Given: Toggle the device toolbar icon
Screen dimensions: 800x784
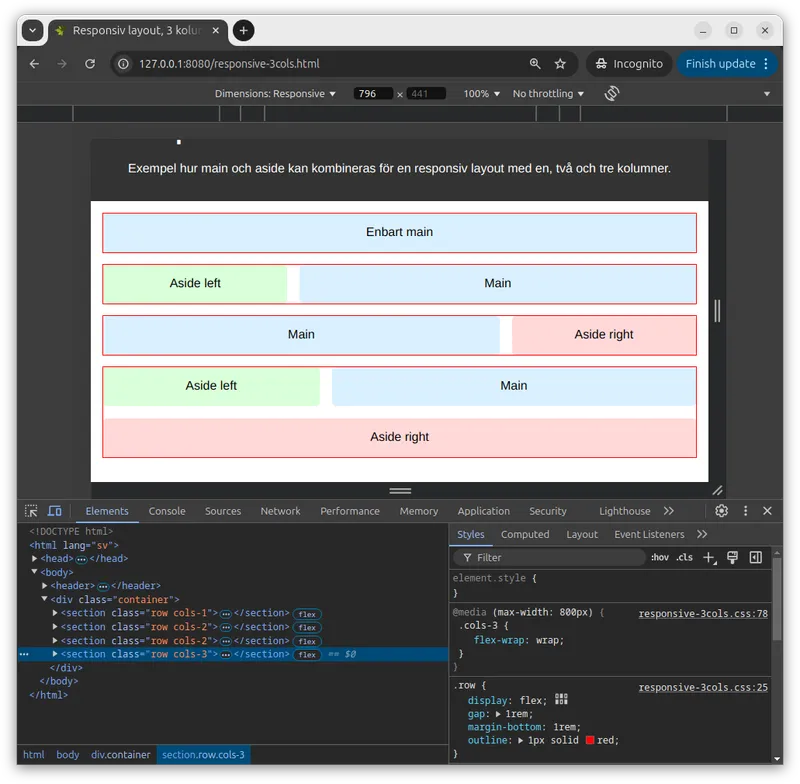Looking at the screenshot, I should pyautogui.click(x=55, y=511).
